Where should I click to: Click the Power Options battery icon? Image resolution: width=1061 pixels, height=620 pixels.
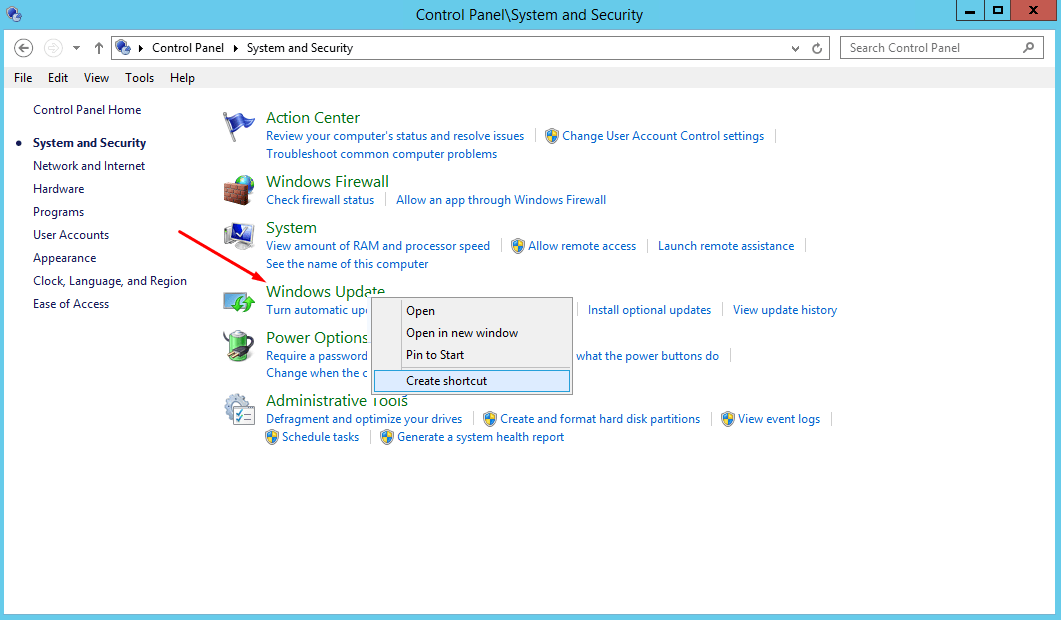point(238,346)
